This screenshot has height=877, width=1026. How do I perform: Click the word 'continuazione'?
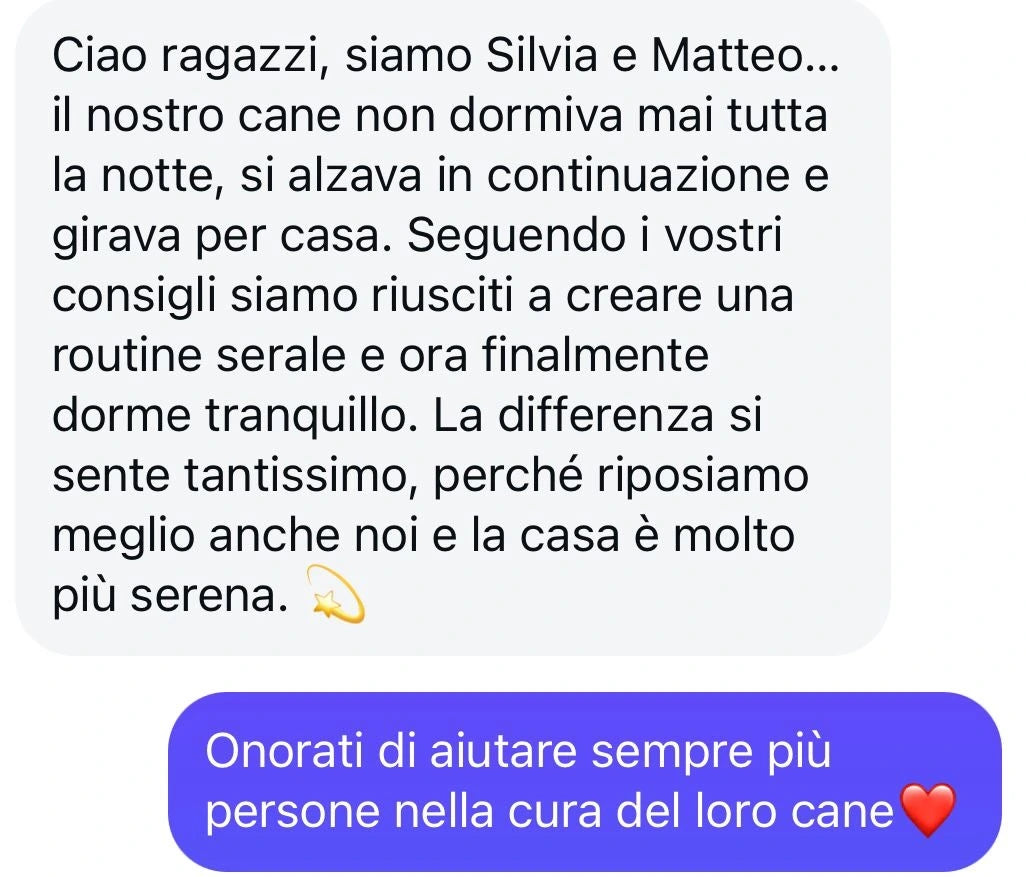point(638,175)
